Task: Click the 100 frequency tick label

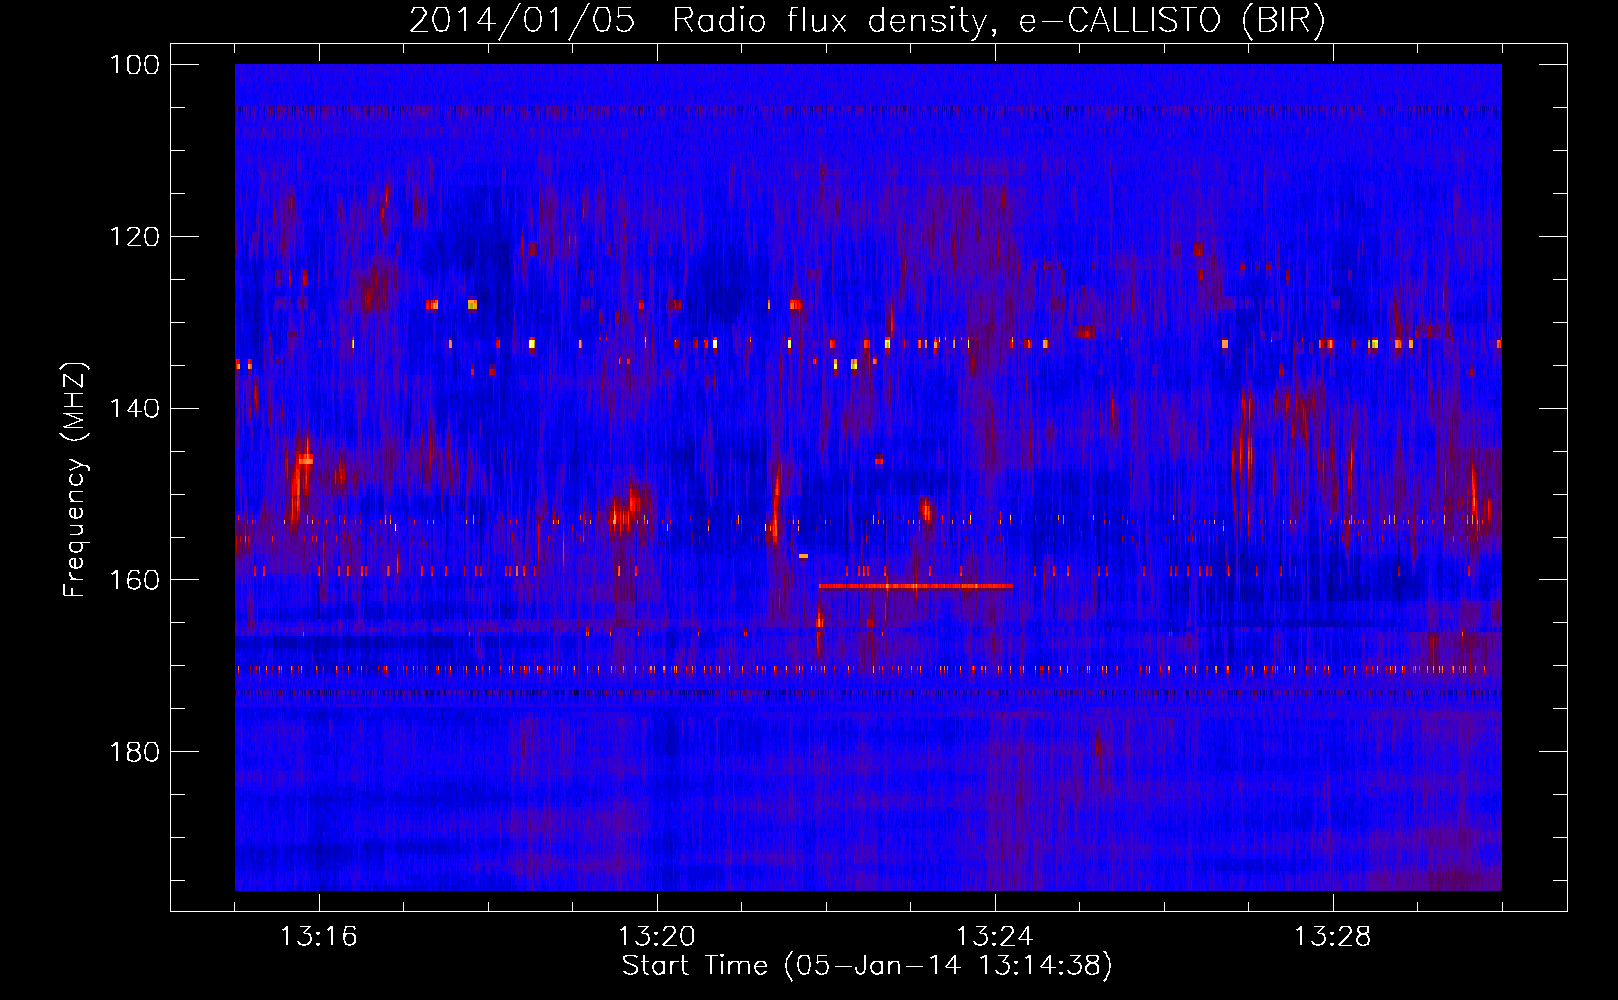Action: pos(136,65)
